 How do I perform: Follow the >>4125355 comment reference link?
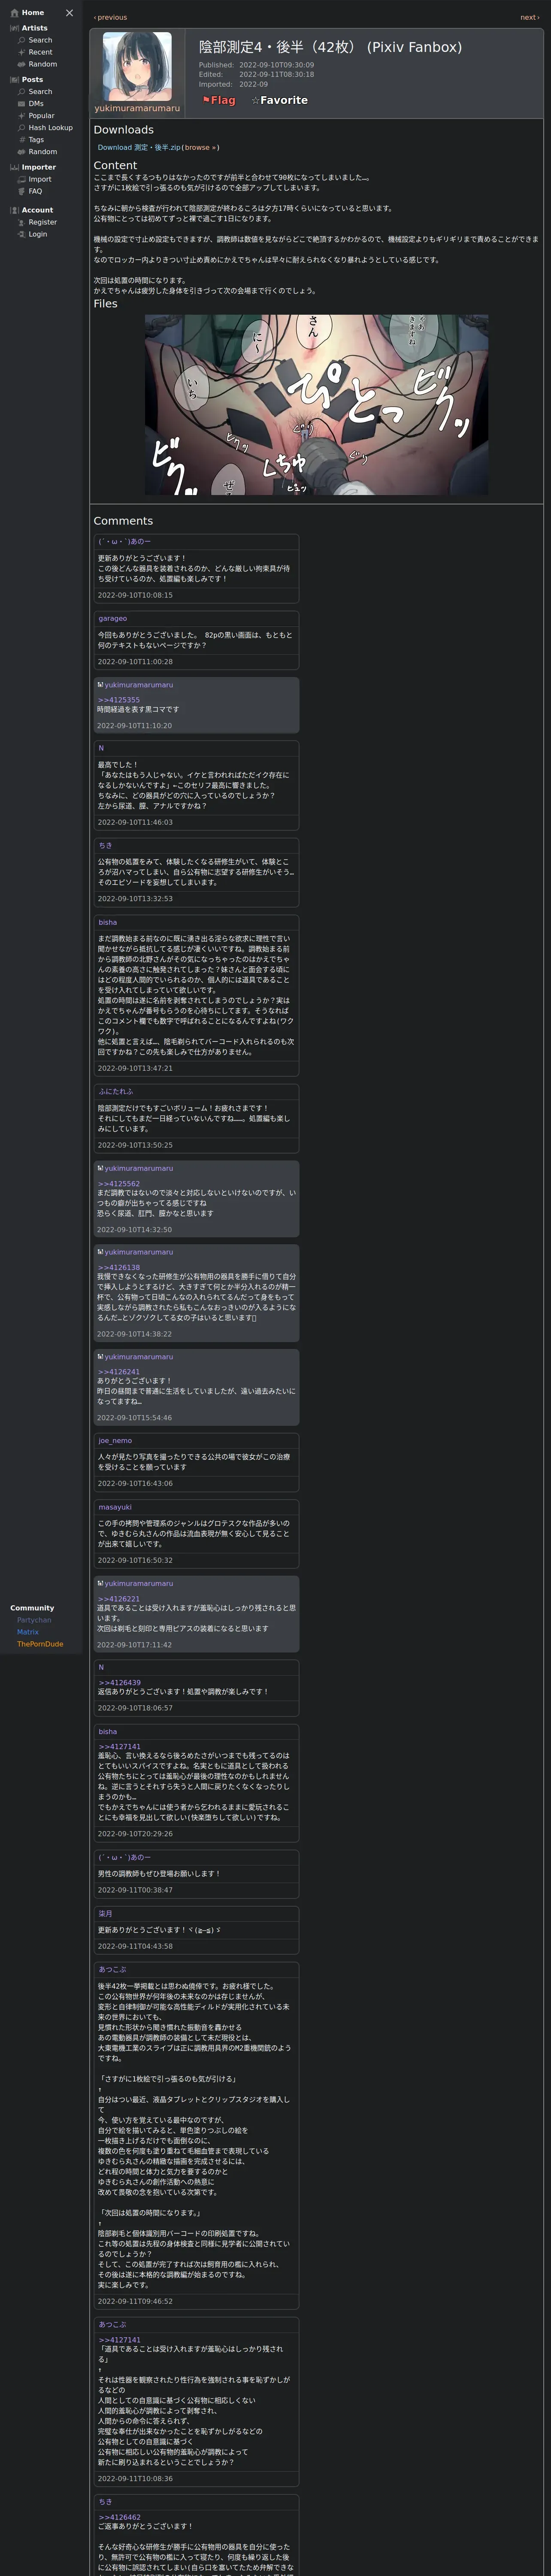118,700
